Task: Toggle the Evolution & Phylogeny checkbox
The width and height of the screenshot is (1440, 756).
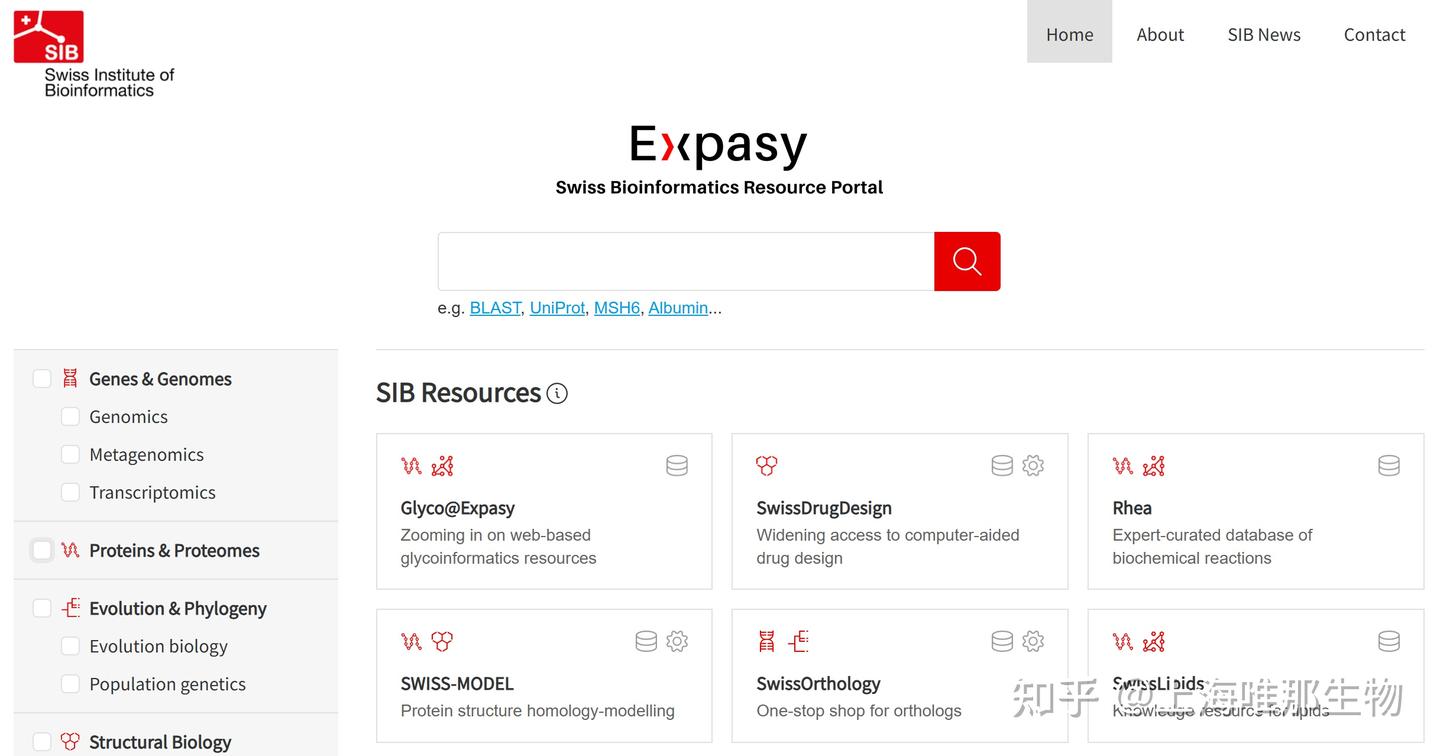Action: click(42, 608)
